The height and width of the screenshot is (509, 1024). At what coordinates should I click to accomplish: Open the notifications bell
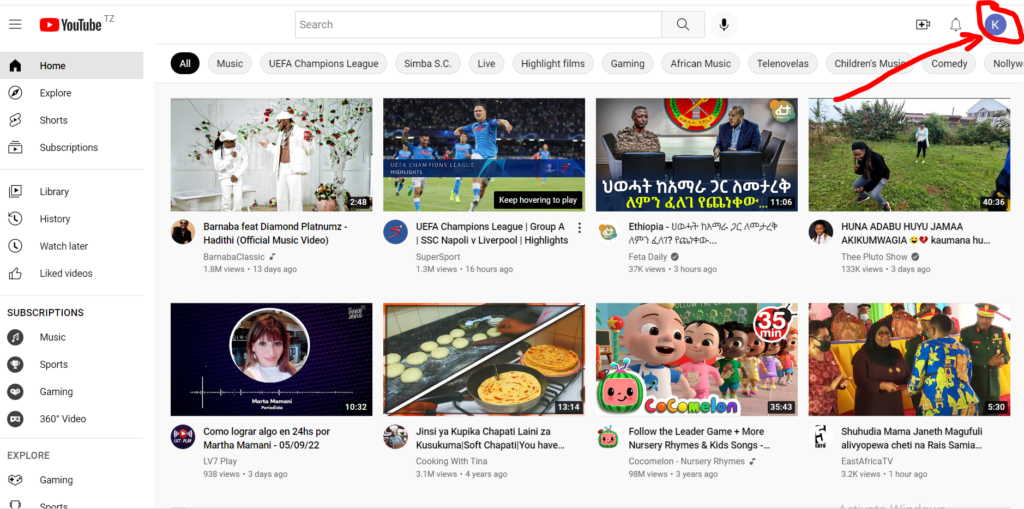(955, 25)
